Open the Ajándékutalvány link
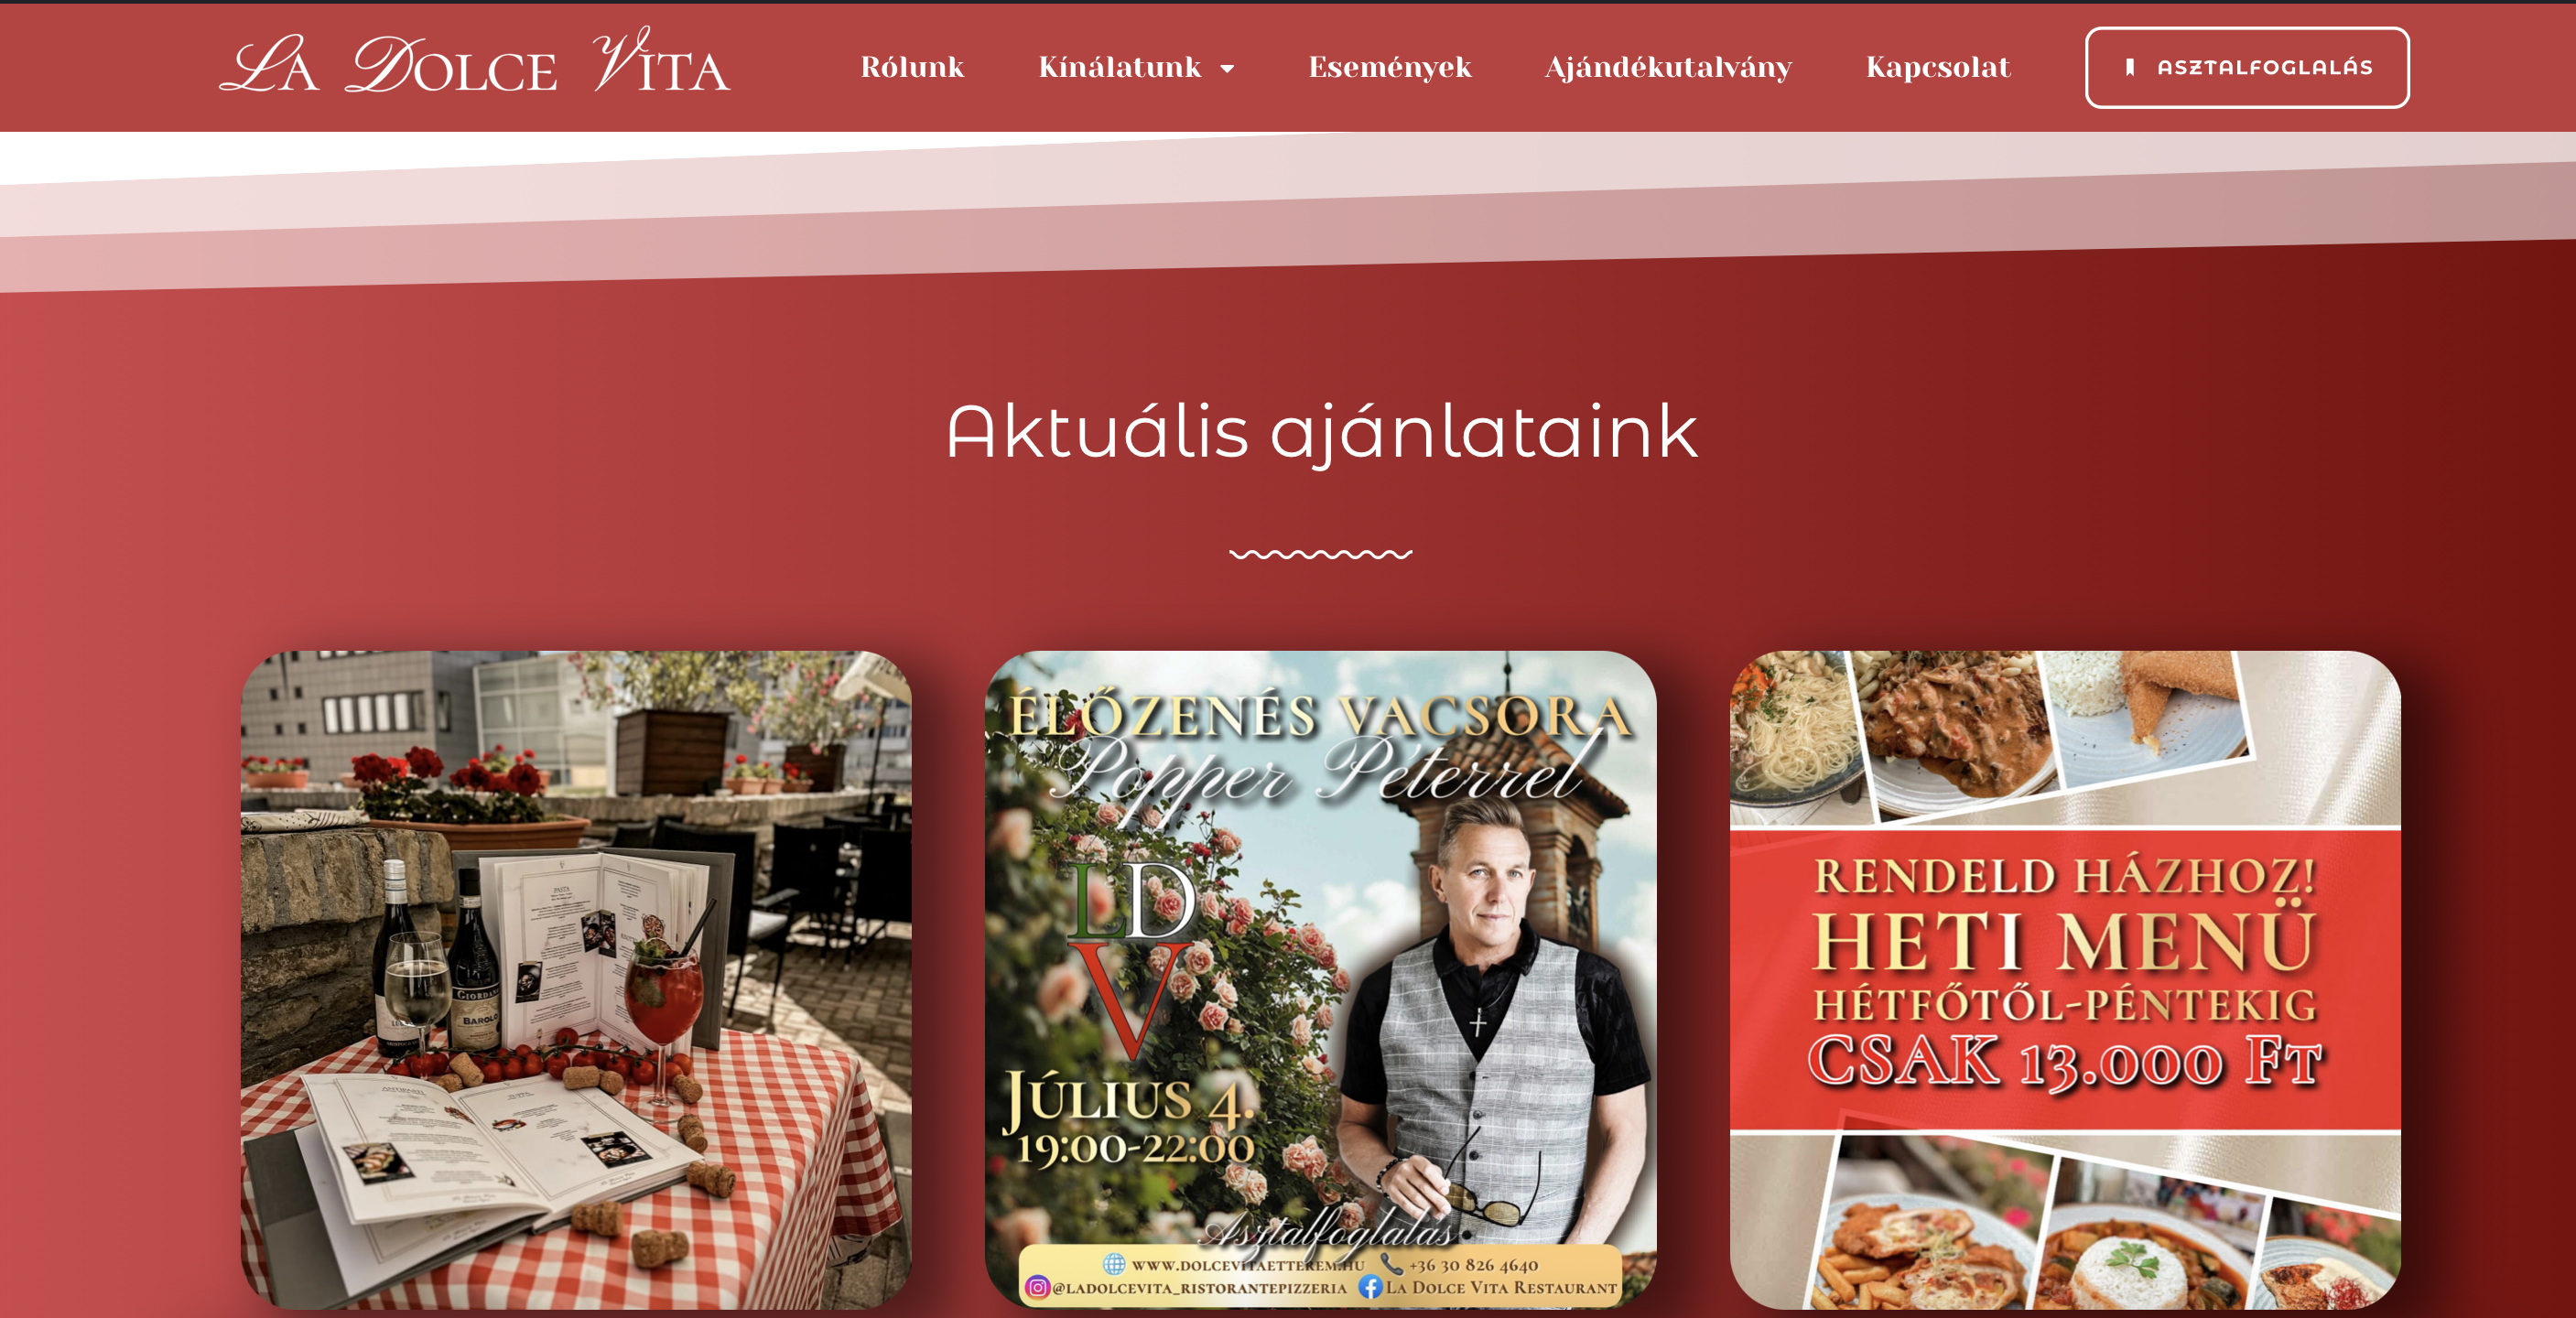 [x=1668, y=67]
